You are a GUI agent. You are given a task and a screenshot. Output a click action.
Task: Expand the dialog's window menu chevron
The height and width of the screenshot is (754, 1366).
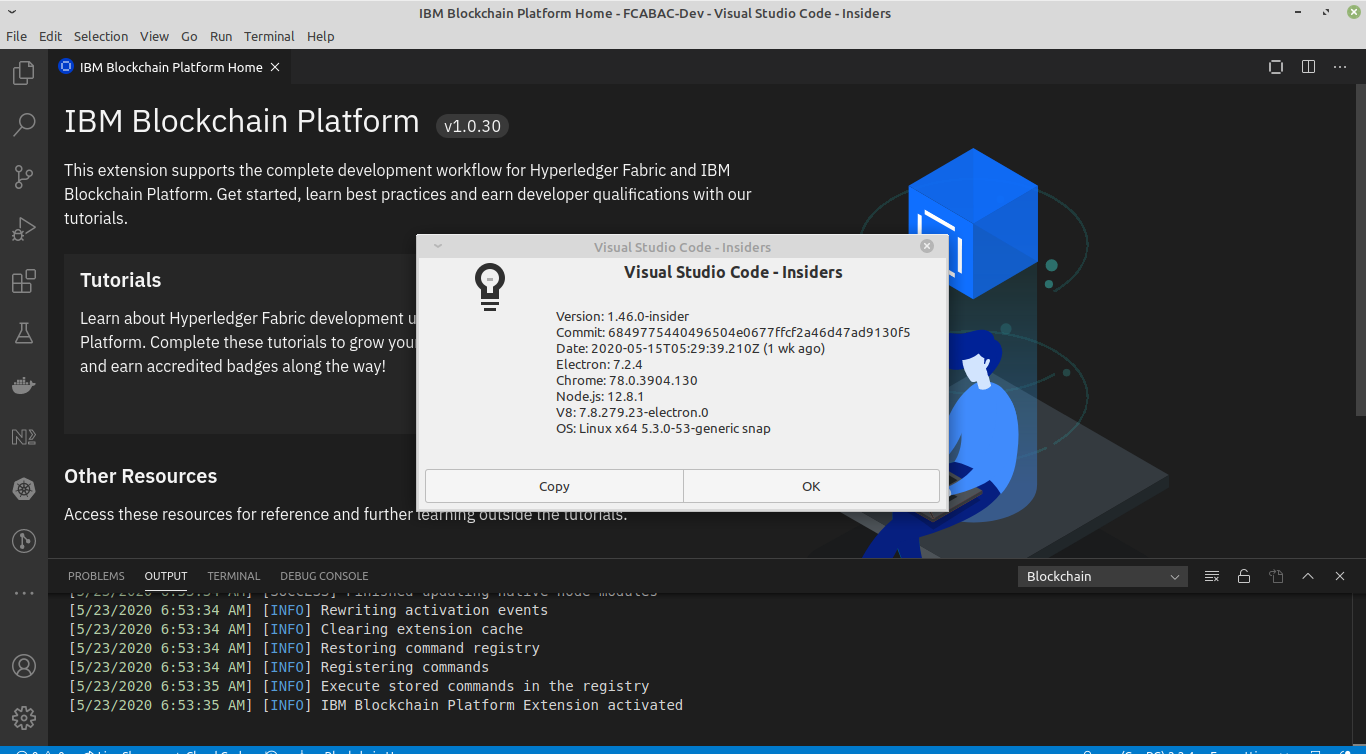437,245
